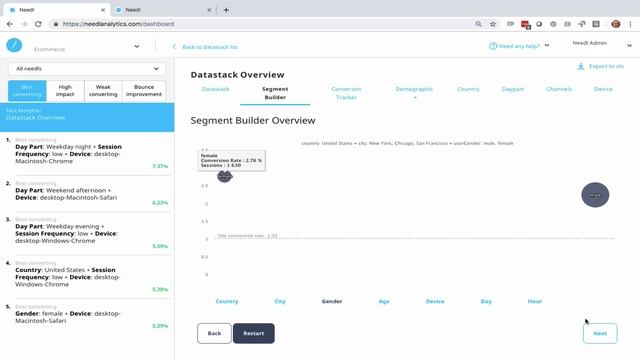640x360 pixels.
Task: Open the Chrome profile avatar
Action: pos(616,24)
